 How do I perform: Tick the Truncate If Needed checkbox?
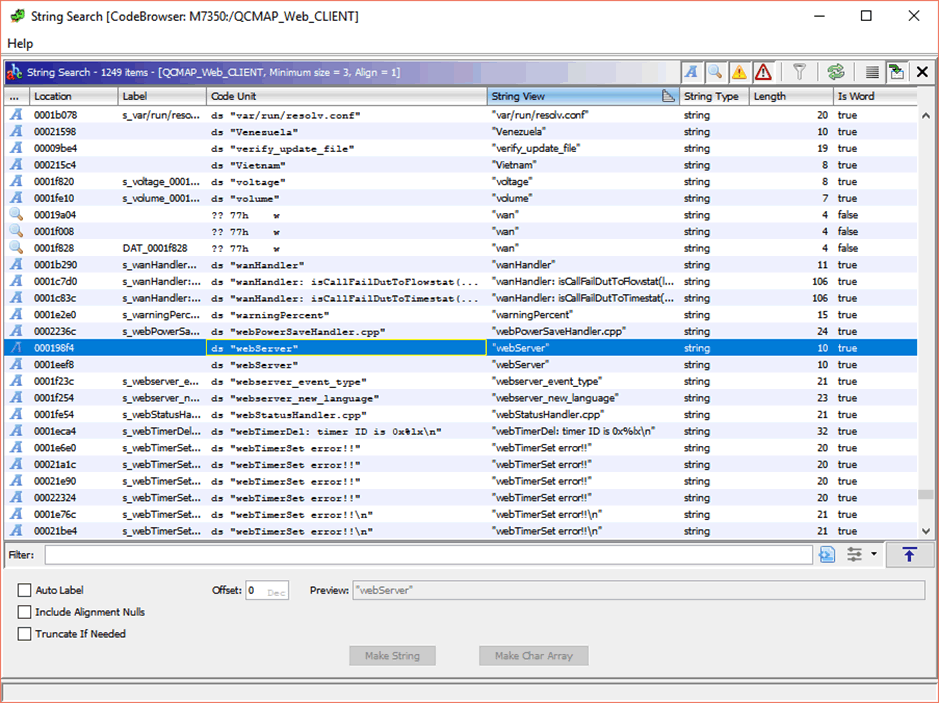coord(25,634)
